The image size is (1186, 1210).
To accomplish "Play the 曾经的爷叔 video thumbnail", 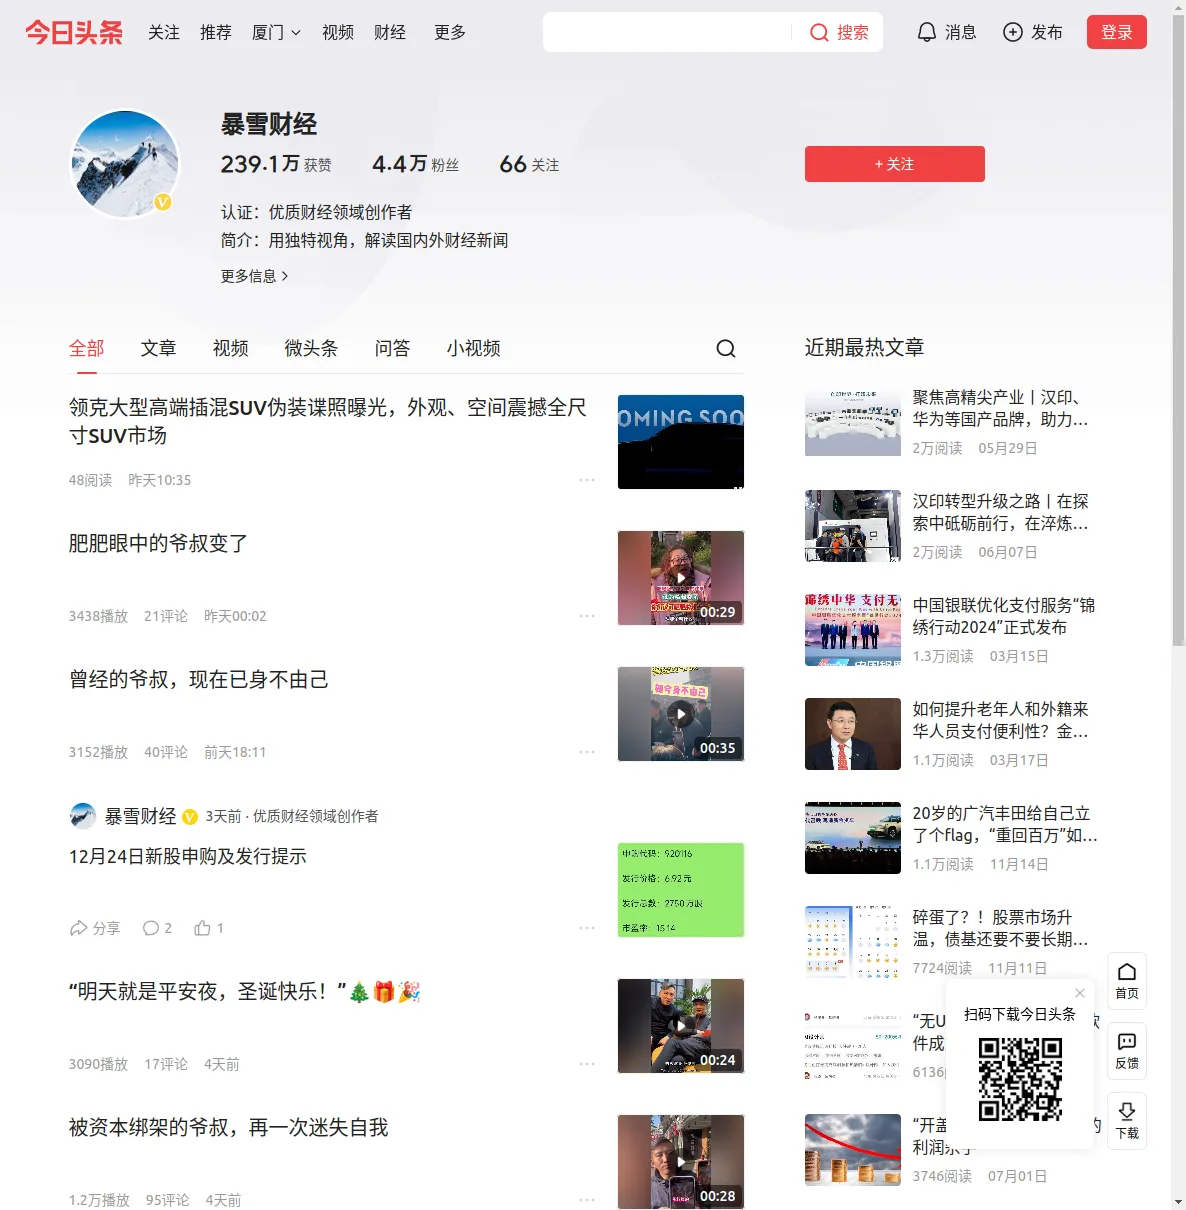I will click(x=681, y=714).
